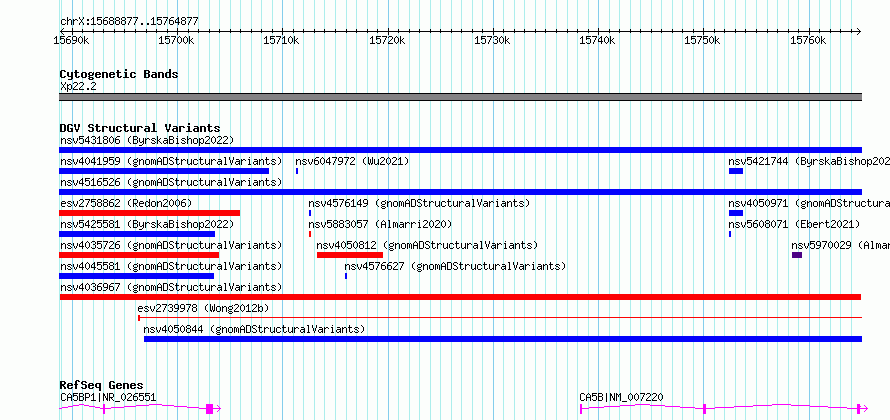
Task: Click the 15760k ruler position label
Action: pyautogui.click(x=808, y=40)
